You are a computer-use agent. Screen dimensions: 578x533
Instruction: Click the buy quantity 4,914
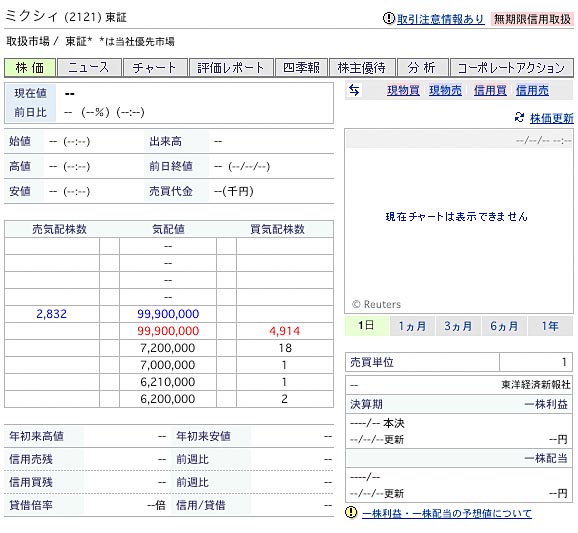(x=285, y=331)
